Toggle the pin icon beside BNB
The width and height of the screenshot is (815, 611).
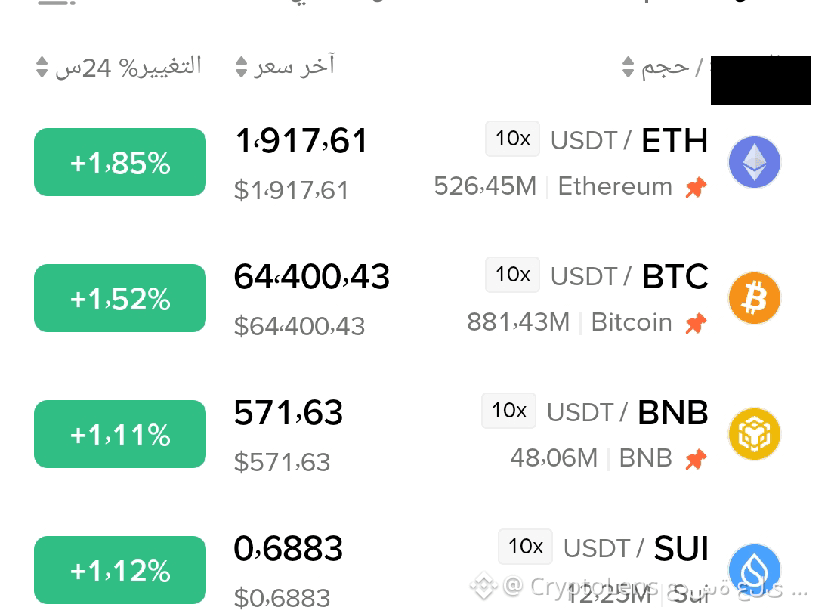696,459
